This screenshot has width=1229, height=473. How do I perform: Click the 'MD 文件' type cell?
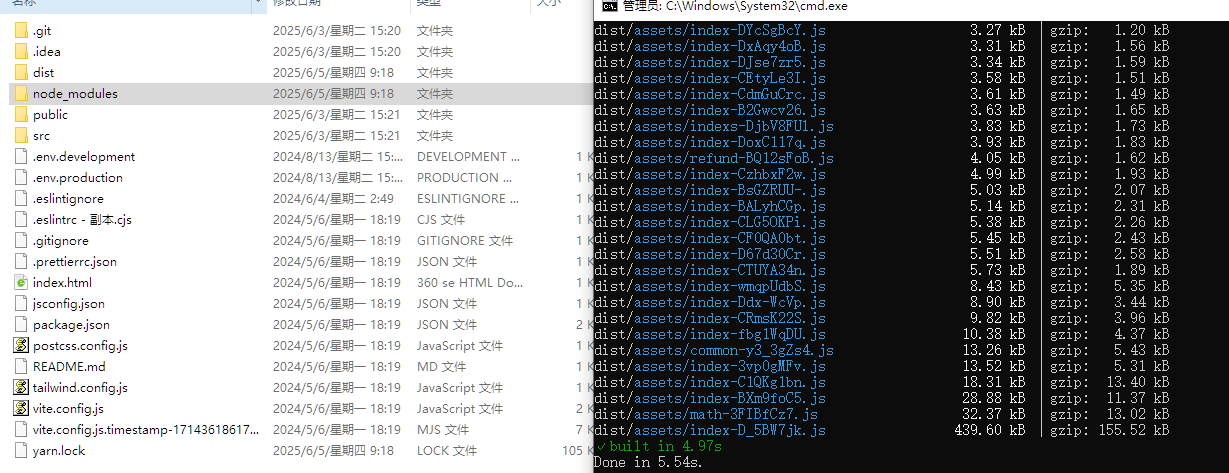439,367
